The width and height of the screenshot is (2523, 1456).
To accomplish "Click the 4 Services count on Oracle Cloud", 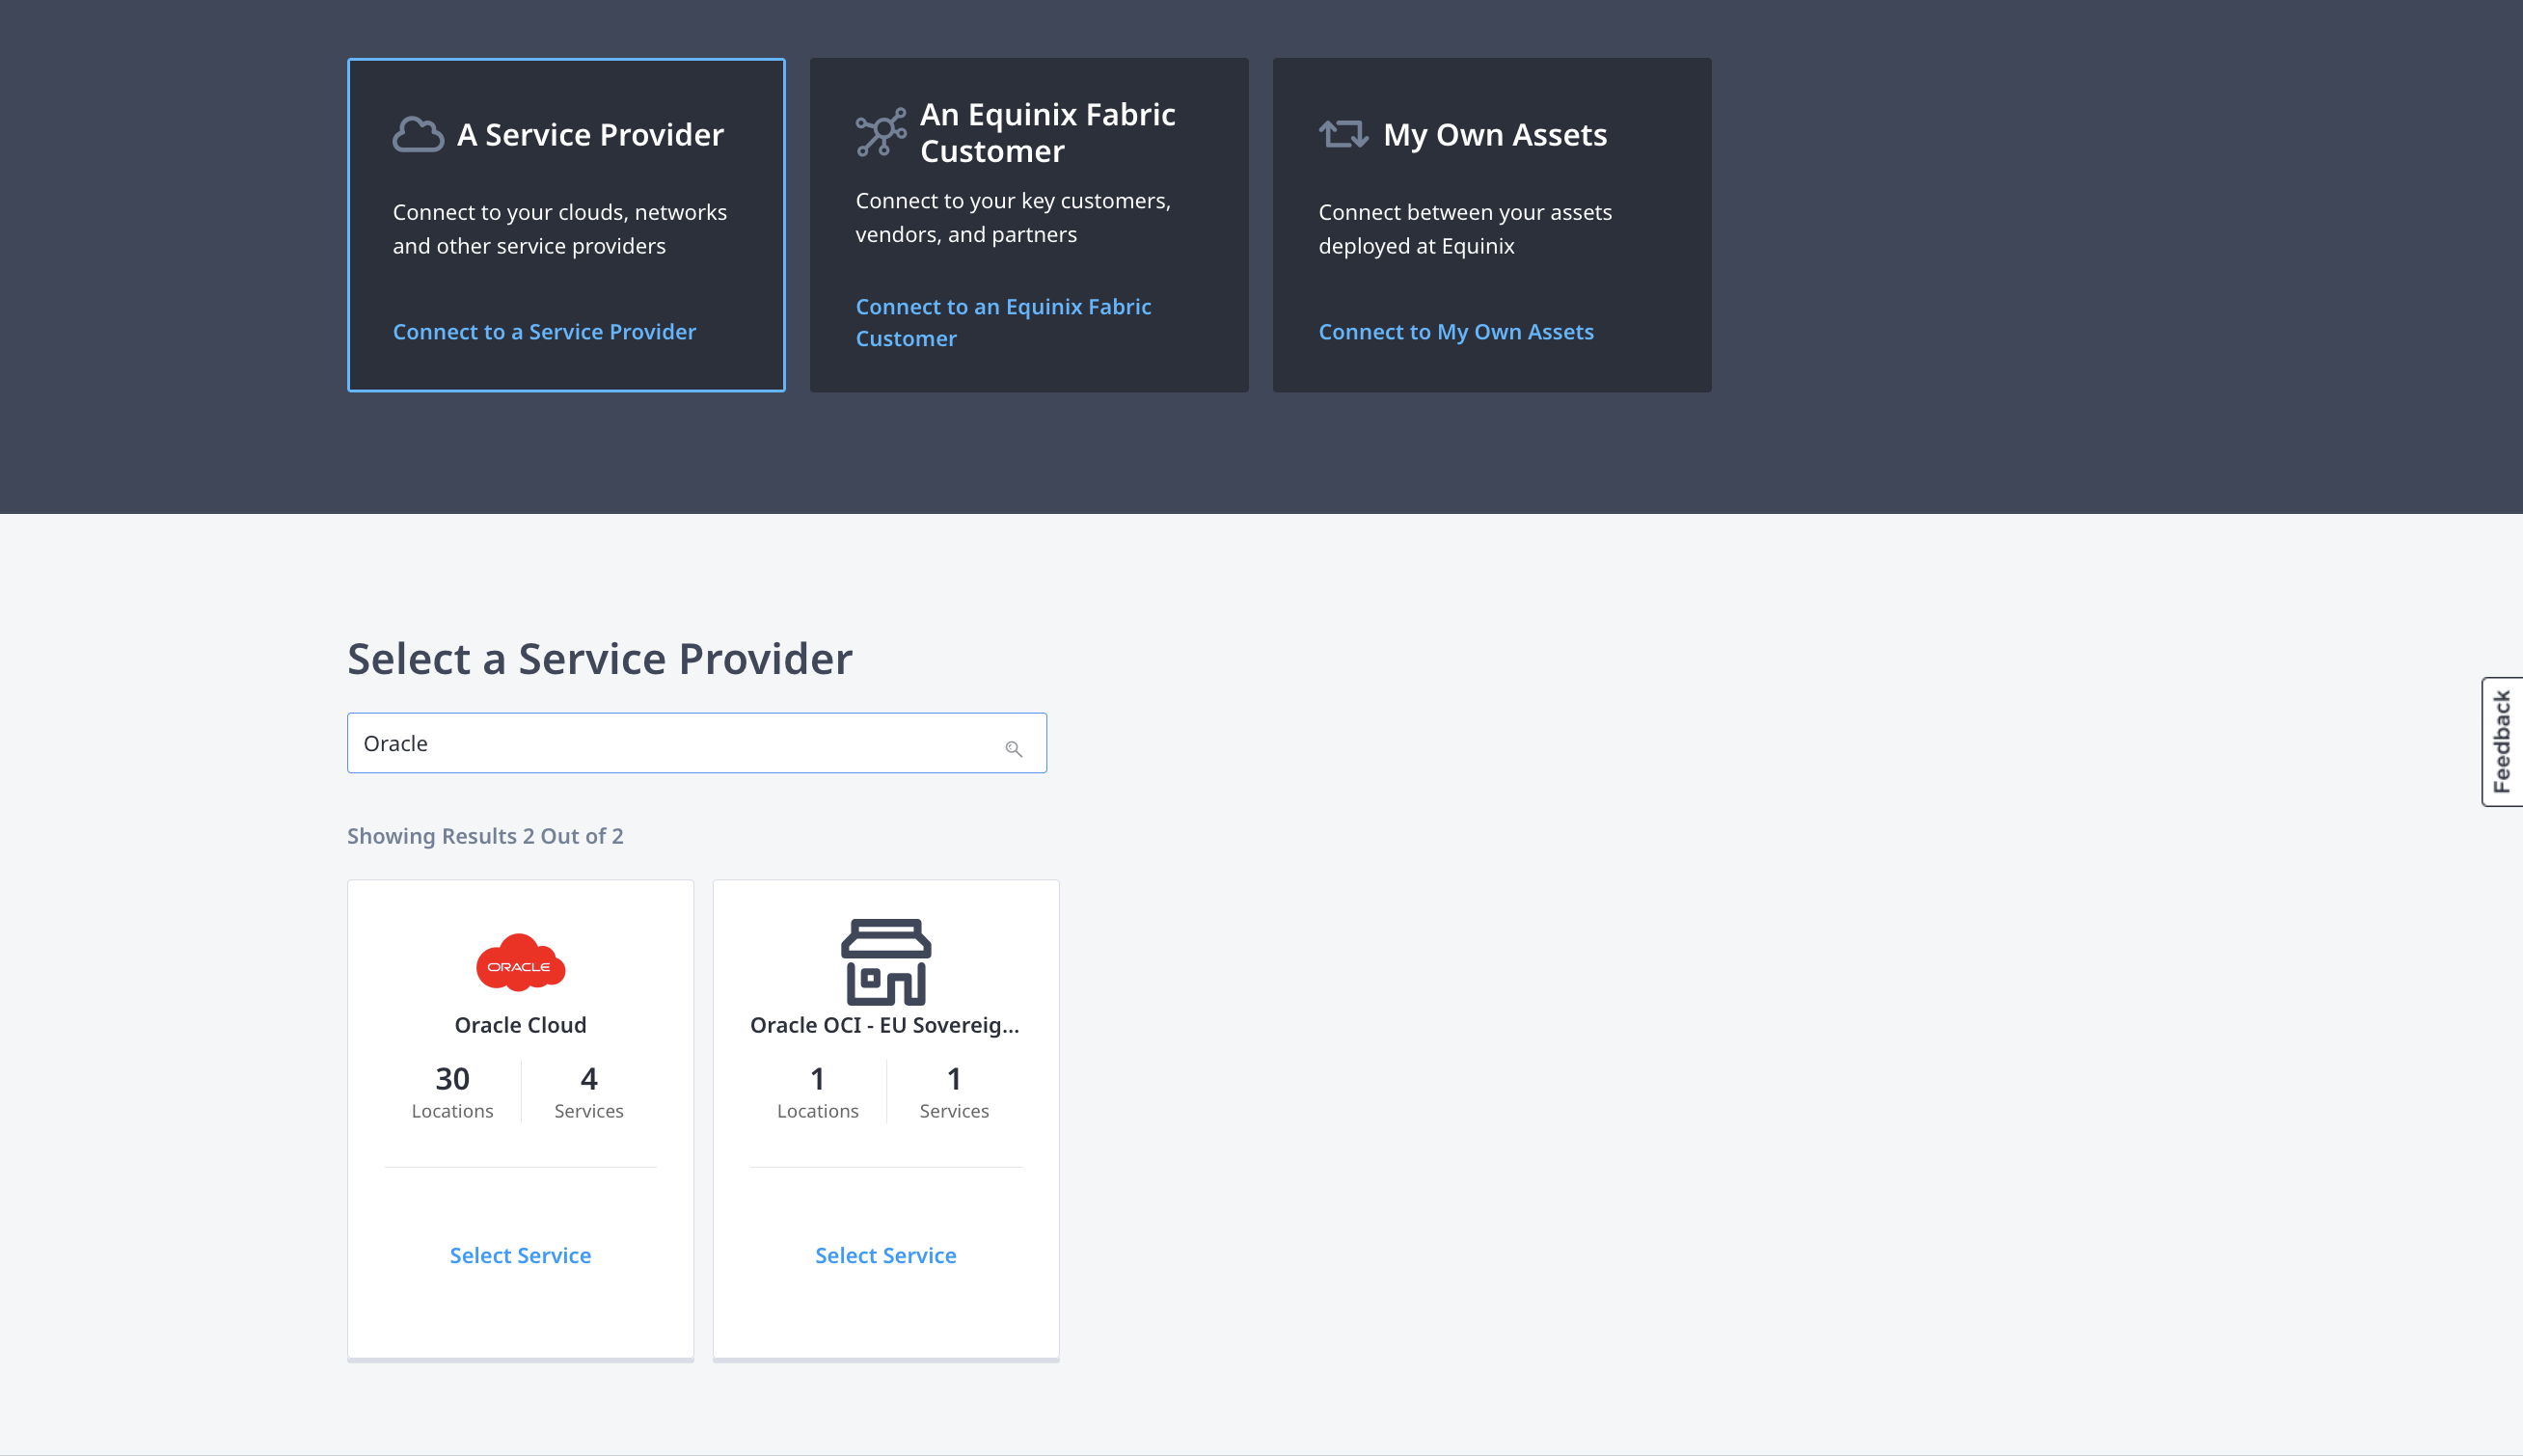I will tap(589, 1091).
